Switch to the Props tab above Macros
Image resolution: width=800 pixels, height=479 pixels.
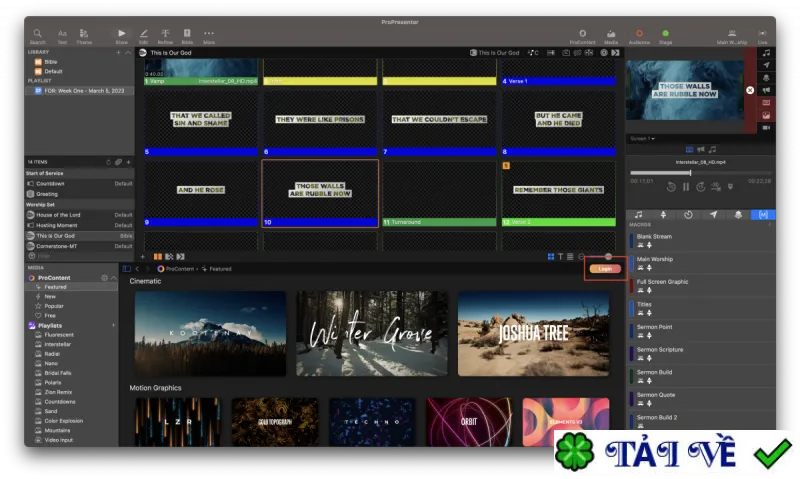tap(738, 215)
